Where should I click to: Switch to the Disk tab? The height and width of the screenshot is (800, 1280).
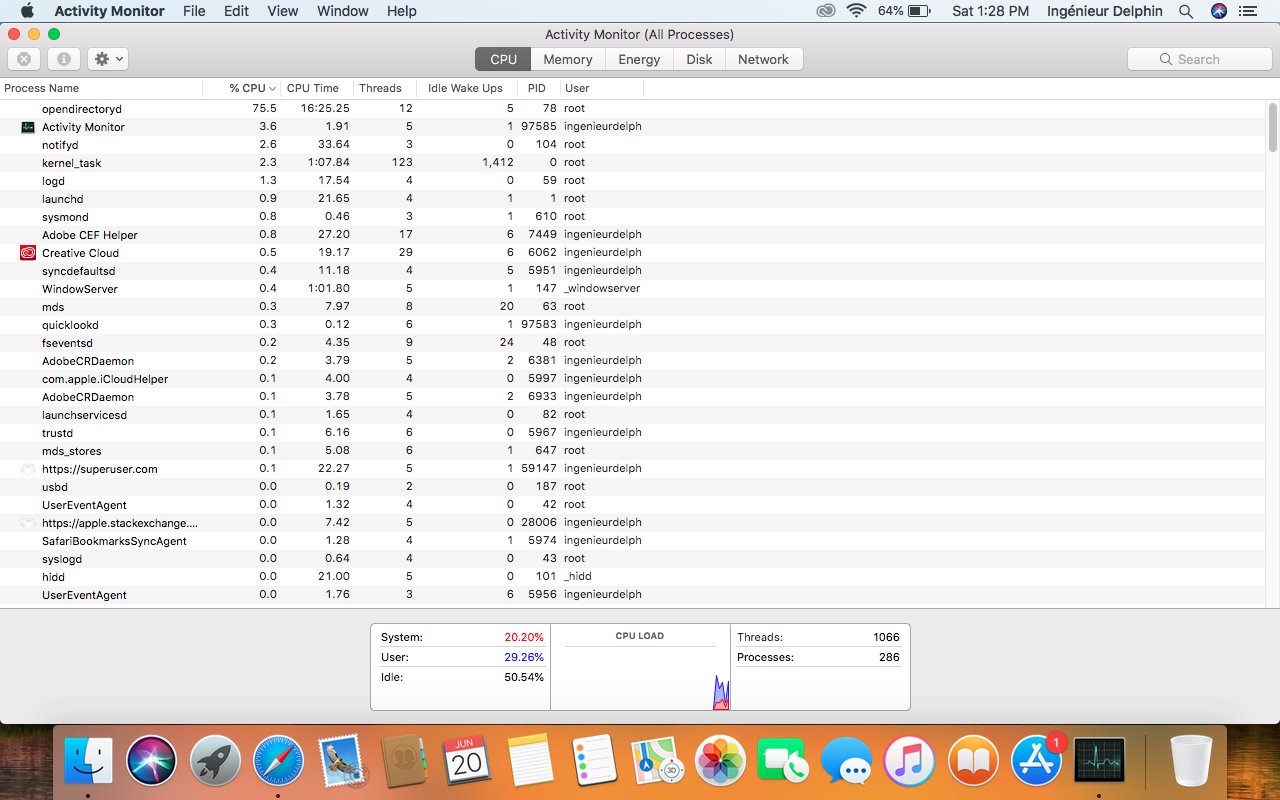pos(699,59)
